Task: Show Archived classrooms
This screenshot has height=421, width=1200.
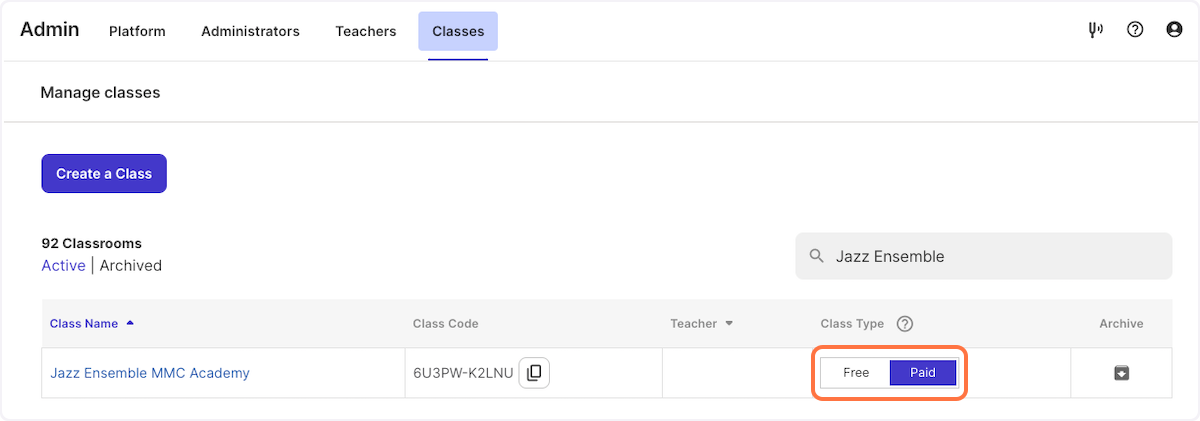Action: point(131,266)
